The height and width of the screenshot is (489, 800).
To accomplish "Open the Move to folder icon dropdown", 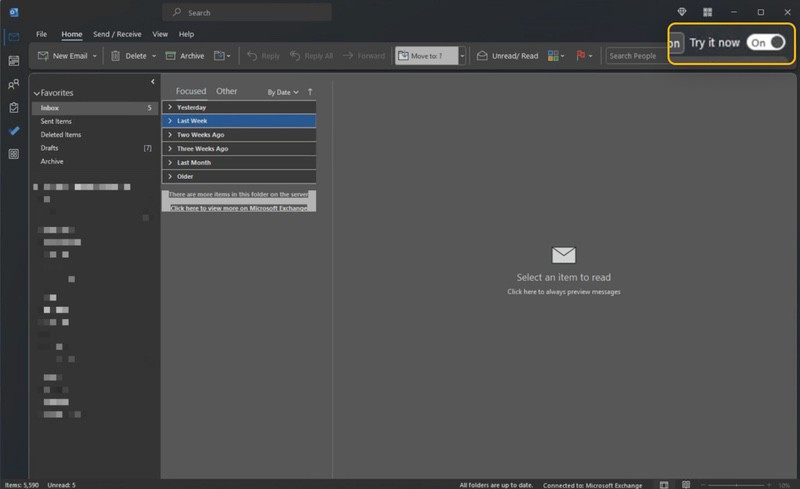I will 222,56.
